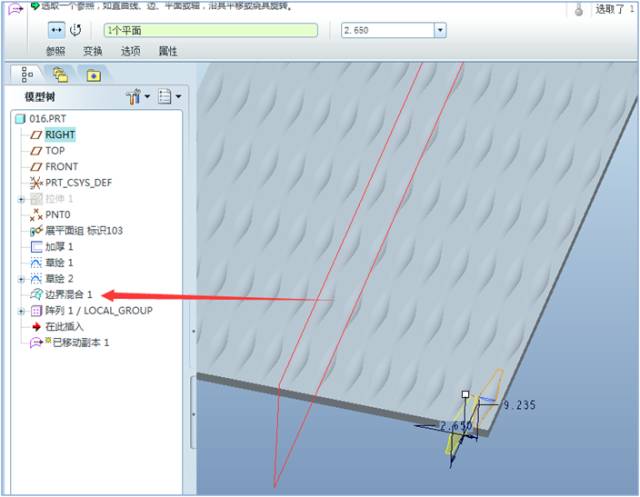Switch to the rotate move mode icon
640x497 pixels.
75,30
